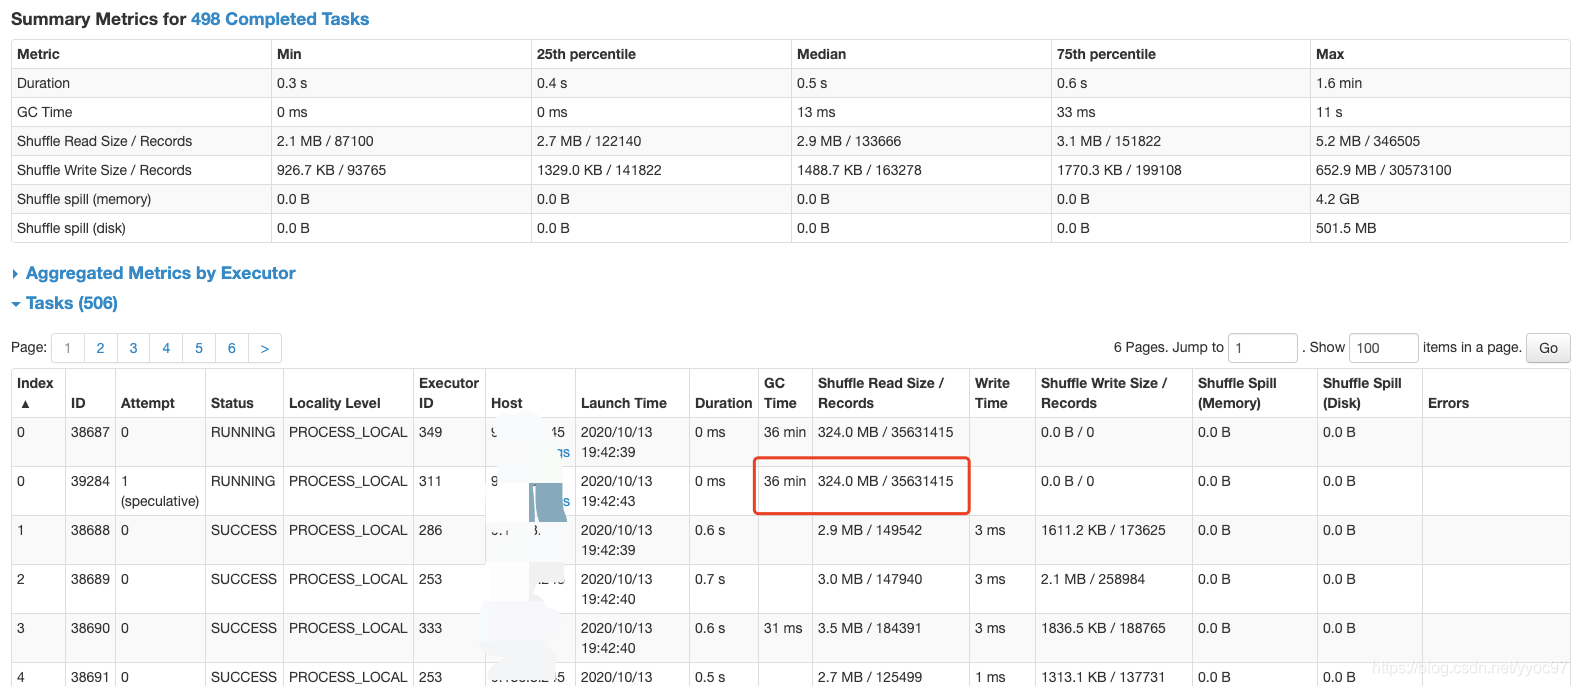Go to page 3 of tasks
This screenshot has width=1577, height=686.
coord(133,348)
